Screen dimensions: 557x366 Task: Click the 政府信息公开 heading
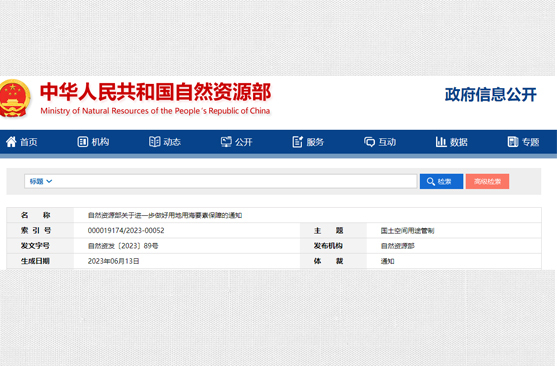pyautogui.click(x=491, y=95)
